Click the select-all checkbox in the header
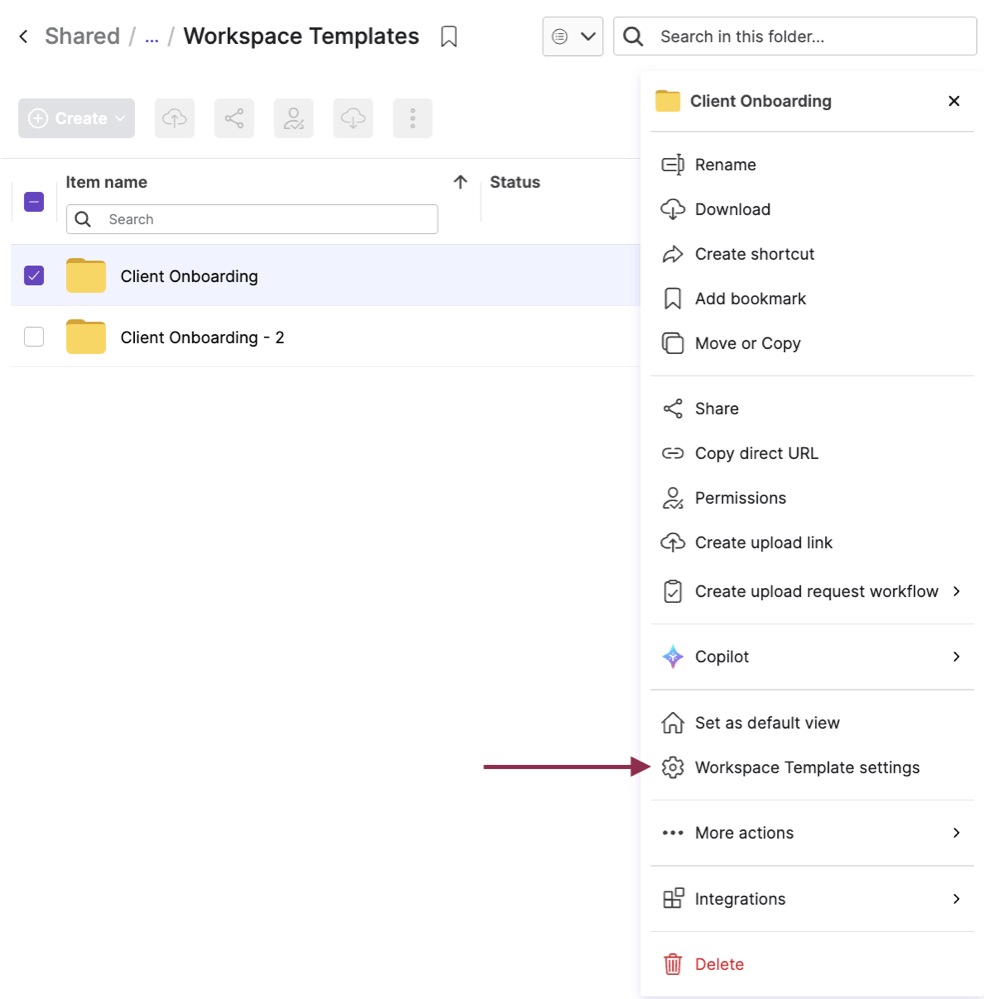Viewport: 984px width, 999px height. 33,201
